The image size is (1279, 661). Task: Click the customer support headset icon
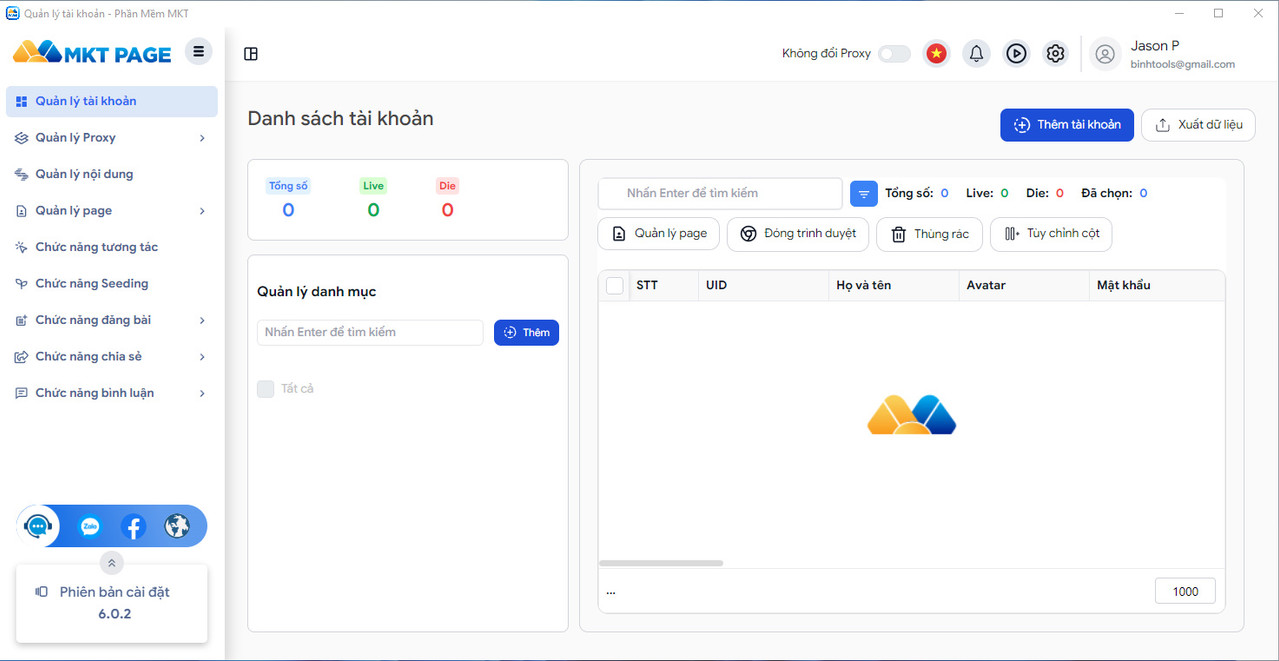(x=38, y=526)
